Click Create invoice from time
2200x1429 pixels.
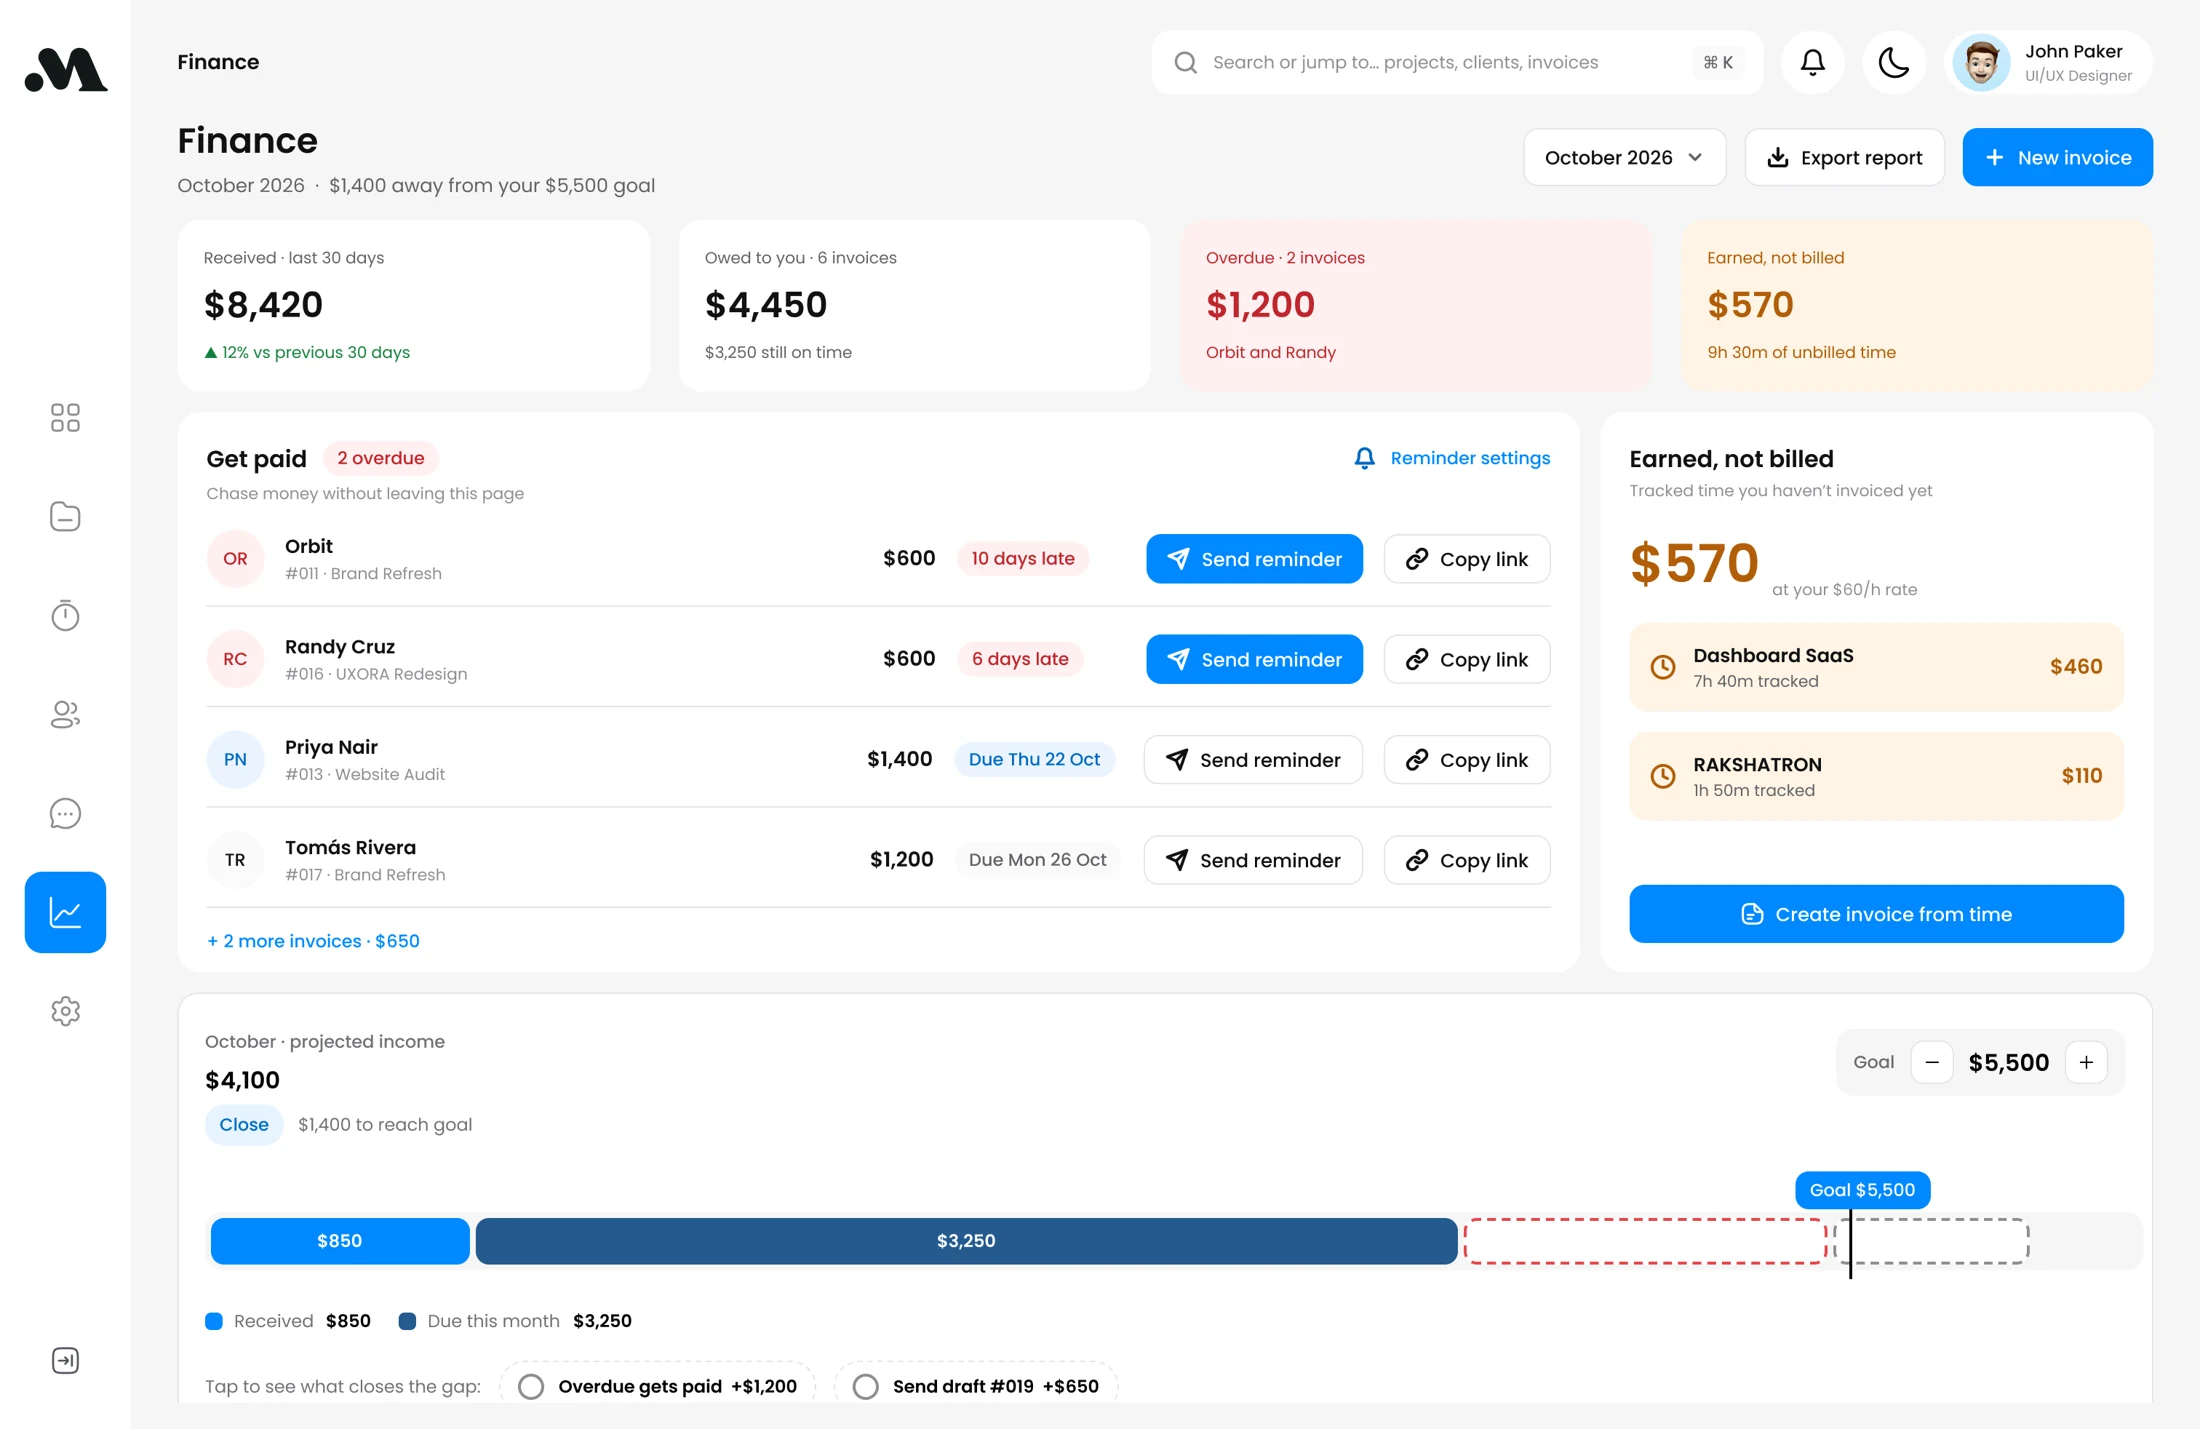point(1876,914)
